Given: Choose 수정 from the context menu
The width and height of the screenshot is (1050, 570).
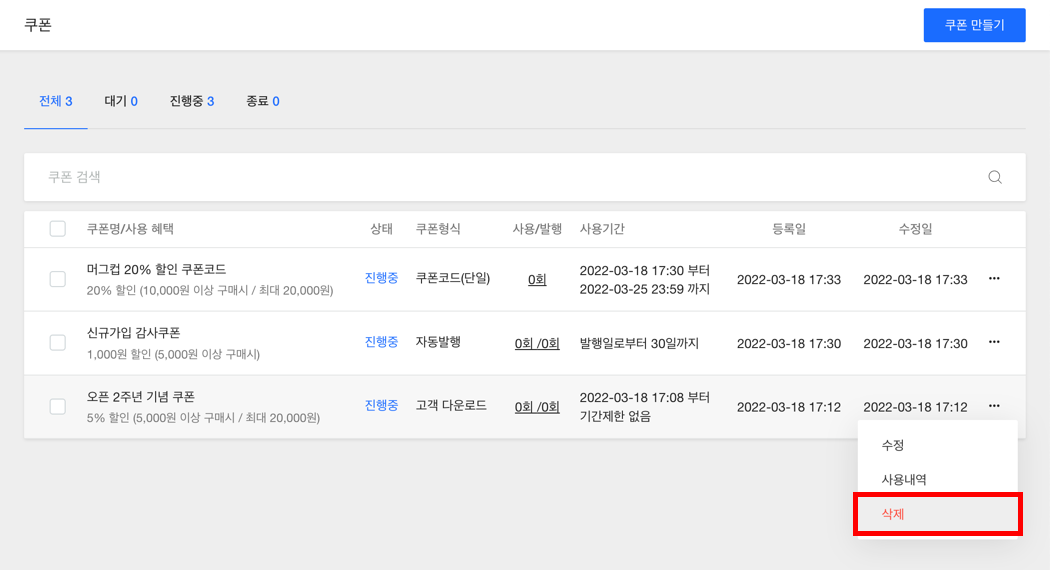Looking at the screenshot, I should [893, 445].
